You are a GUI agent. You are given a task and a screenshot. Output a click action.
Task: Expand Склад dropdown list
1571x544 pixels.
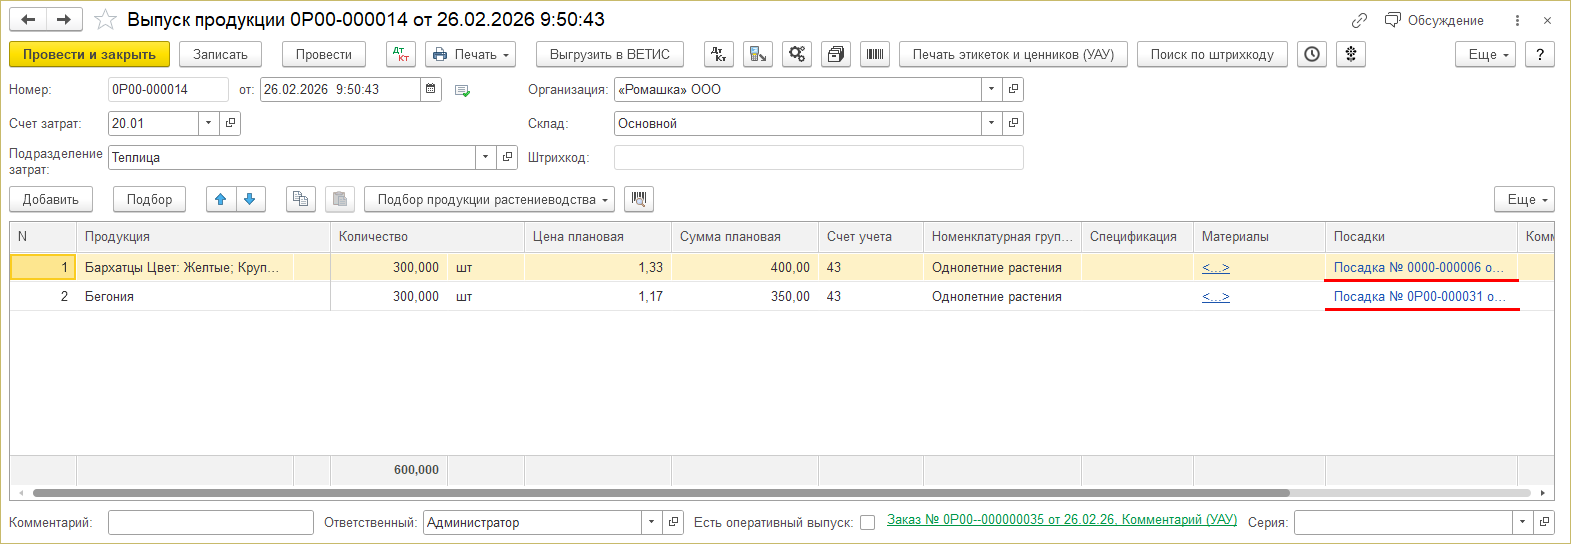tap(991, 123)
